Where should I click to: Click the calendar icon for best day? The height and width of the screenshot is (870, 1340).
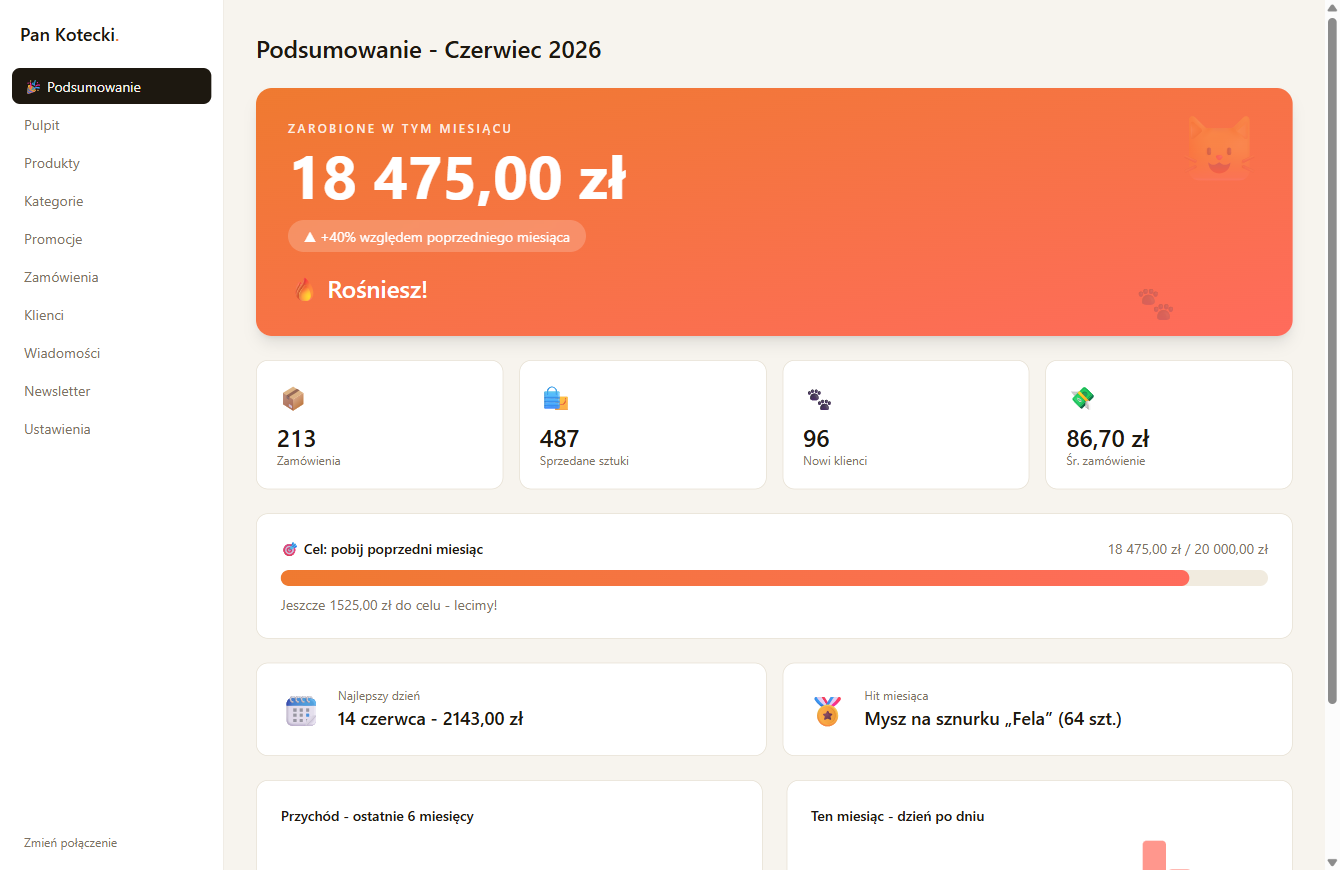click(301, 711)
